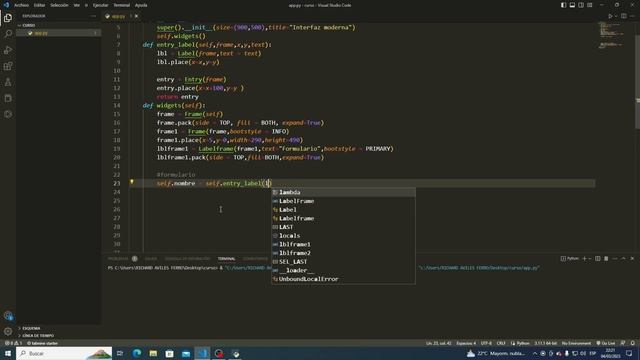This screenshot has width=640, height=360.
Task: Open the Manage gear in activity bar
Action: (8, 331)
